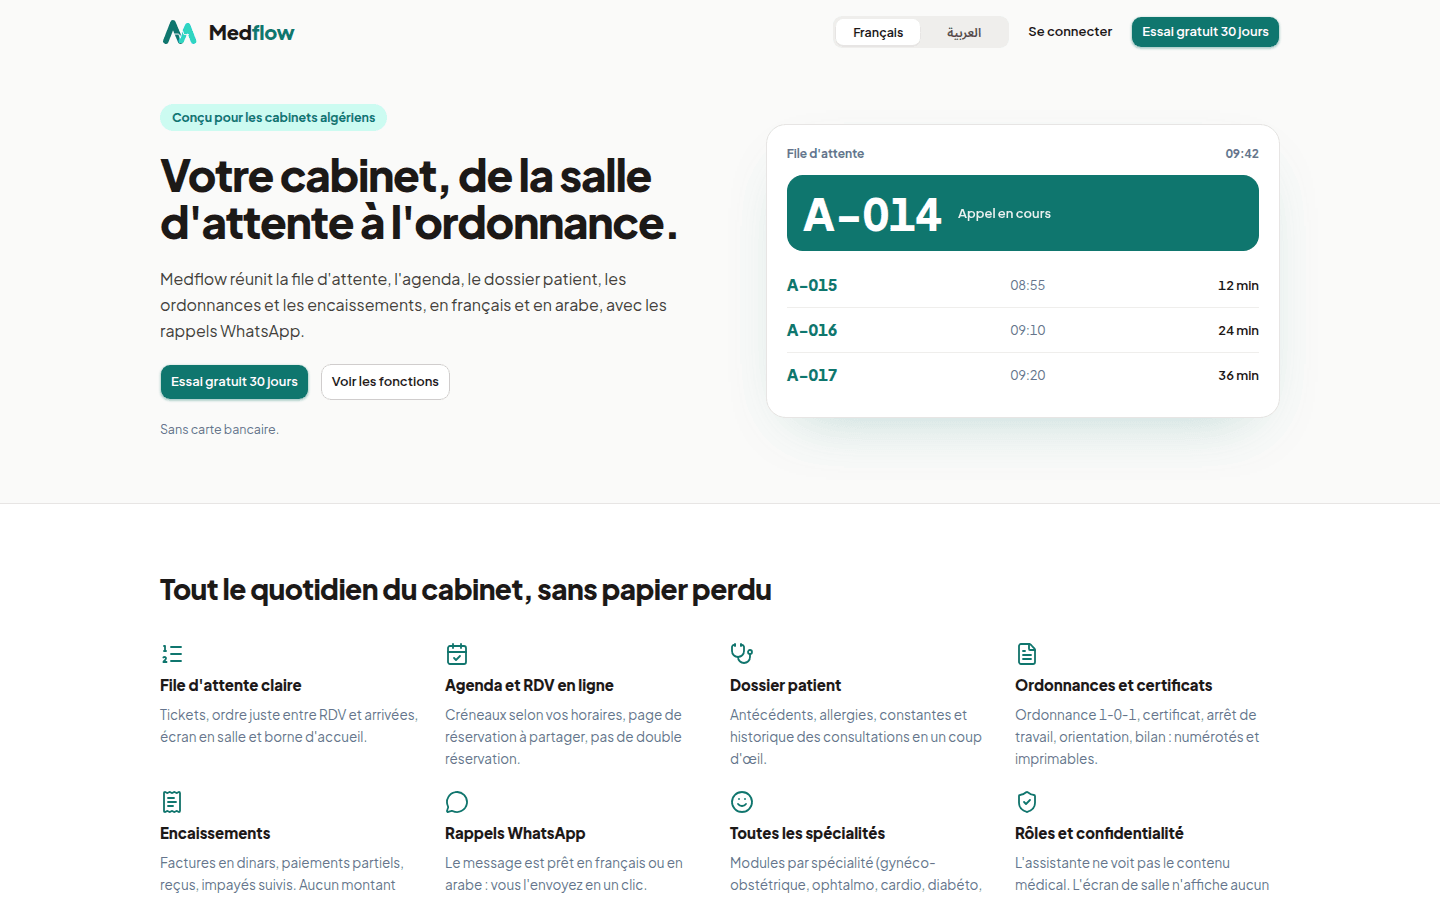Click the Toutes les spécialités heading
The image size is (1440, 900).
click(x=807, y=833)
